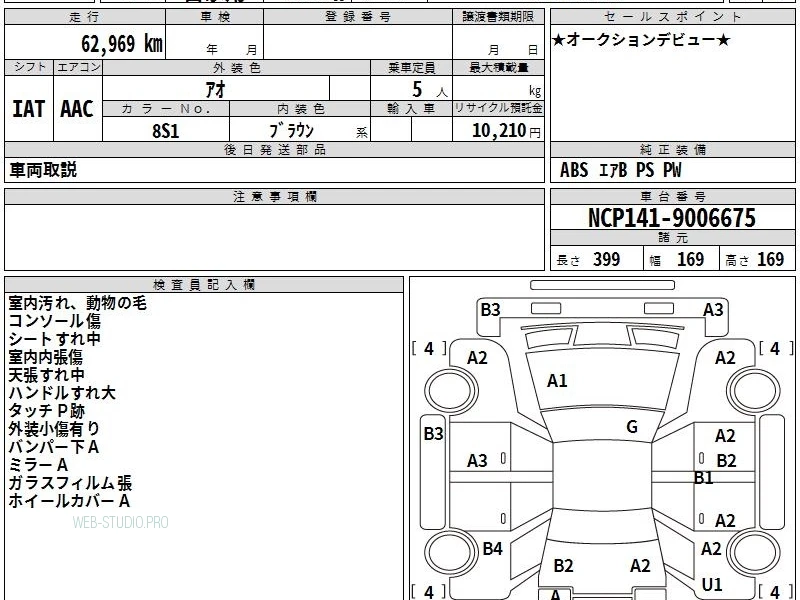Click the 車台番号 header

[672, 196]
